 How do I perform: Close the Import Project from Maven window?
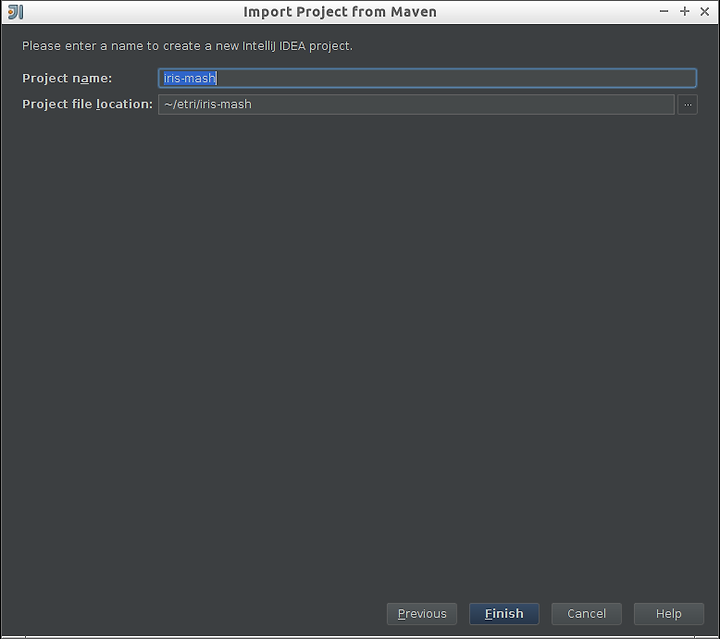pyautogui.click(x=705, y=11)
